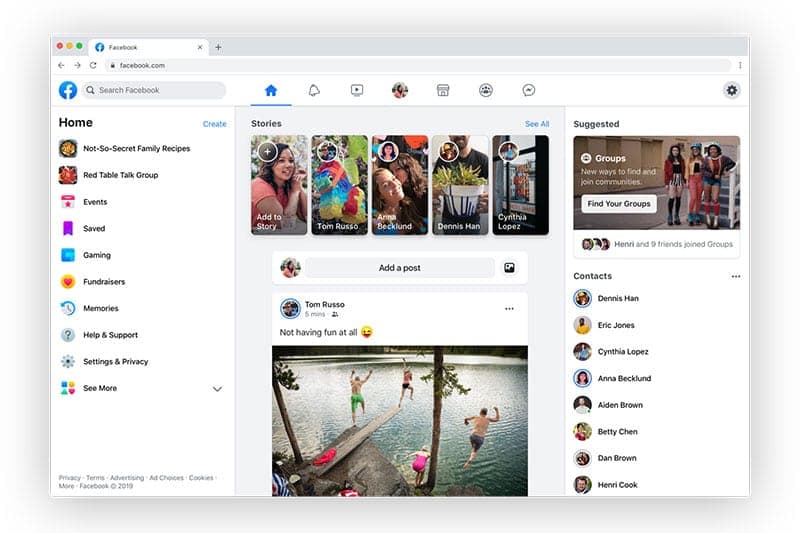
Task: Click the Search Facebook field
Action: point(154,90)
